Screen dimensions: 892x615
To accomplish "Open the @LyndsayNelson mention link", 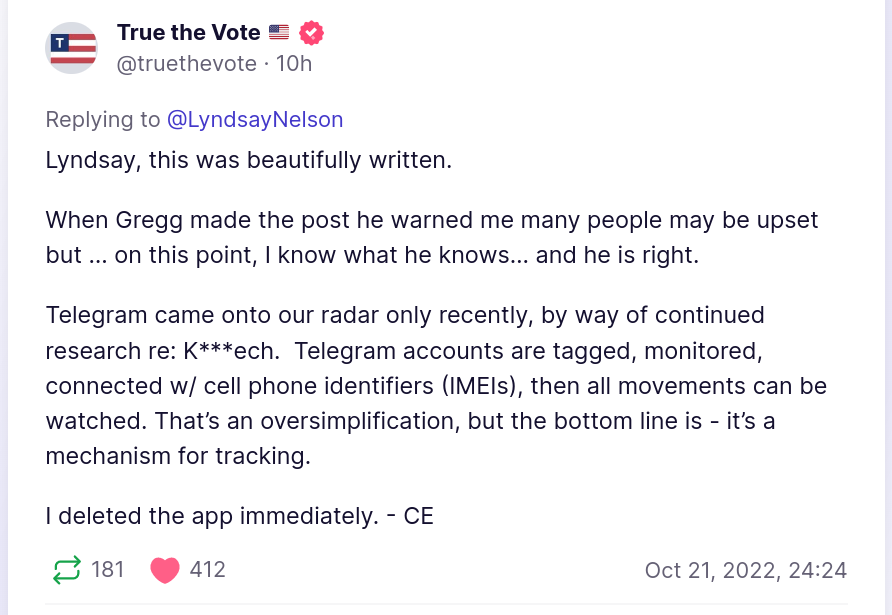I will coord(255,120).
